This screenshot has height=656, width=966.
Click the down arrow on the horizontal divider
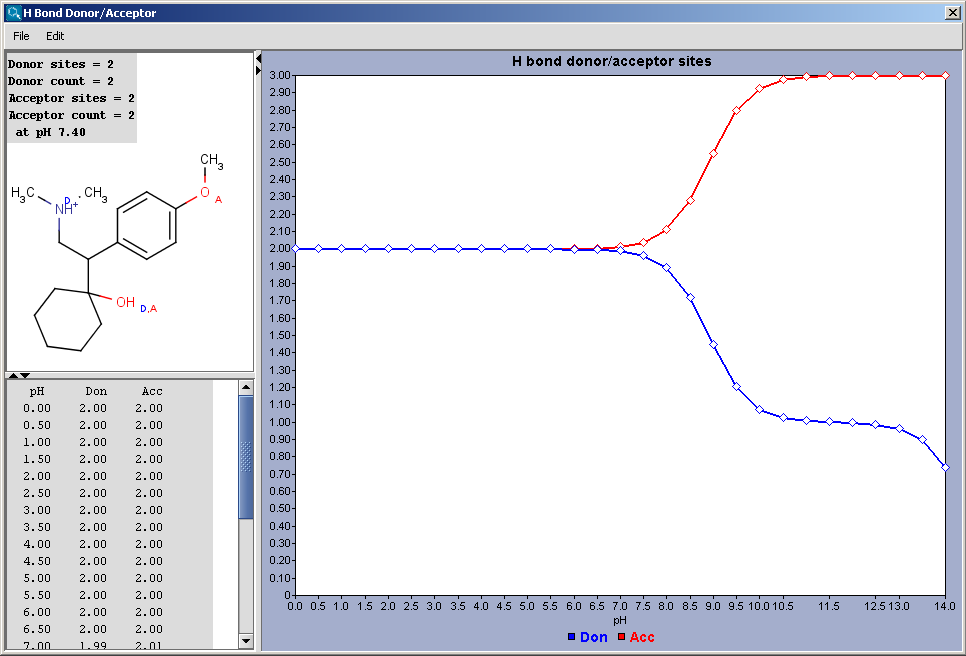pyautogui.click(x=25, y=375)
